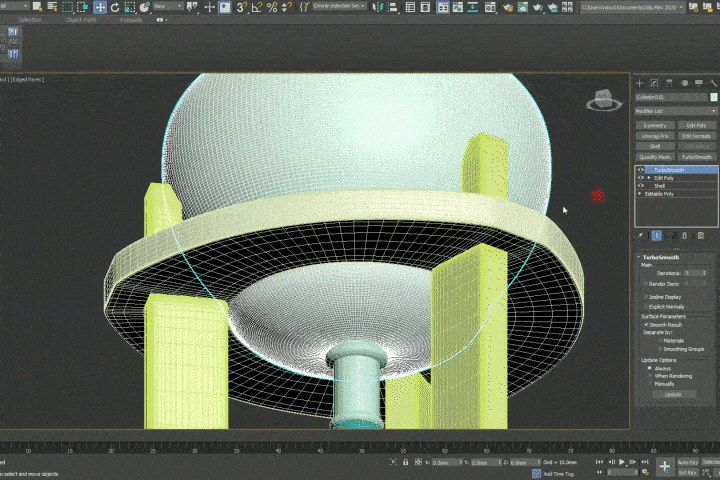Image resolution: width=720 pixels, height=480 pixels.
Task: Expand the Edit Poly stack entry
Action: pyautogui.click(x=648, y=178)
